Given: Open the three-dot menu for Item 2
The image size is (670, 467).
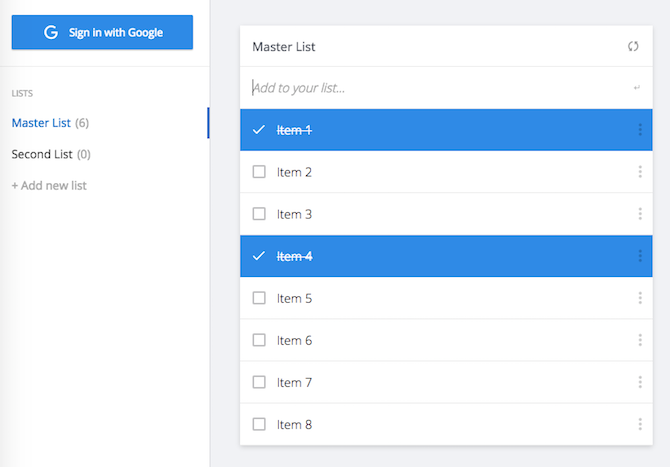Looking at the screenshot, I should (640, 172).
